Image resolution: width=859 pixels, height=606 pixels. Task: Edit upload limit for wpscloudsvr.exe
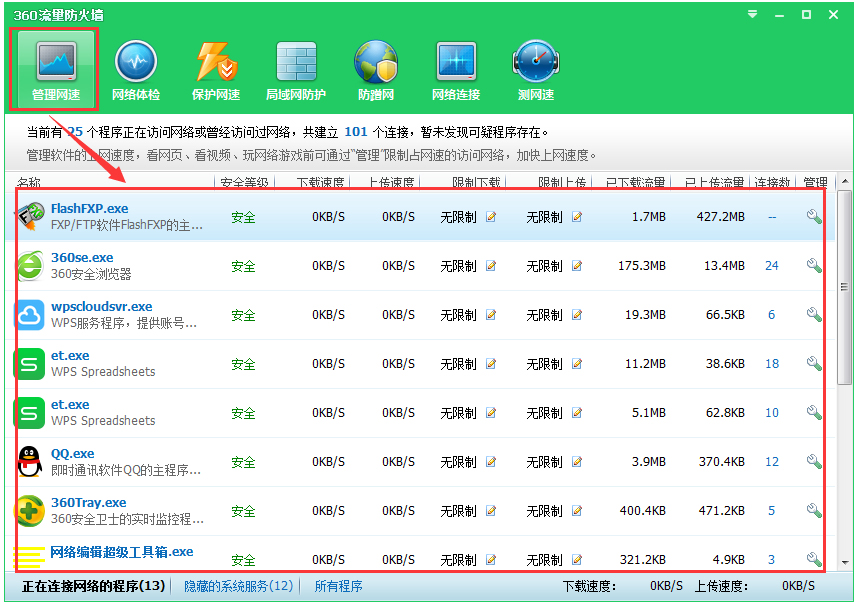click(577, 315)
